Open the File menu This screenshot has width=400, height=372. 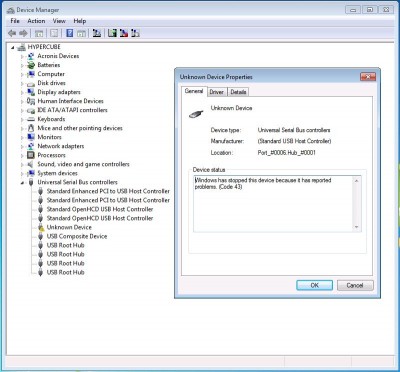pyautogui.click(x=15, y=21)
